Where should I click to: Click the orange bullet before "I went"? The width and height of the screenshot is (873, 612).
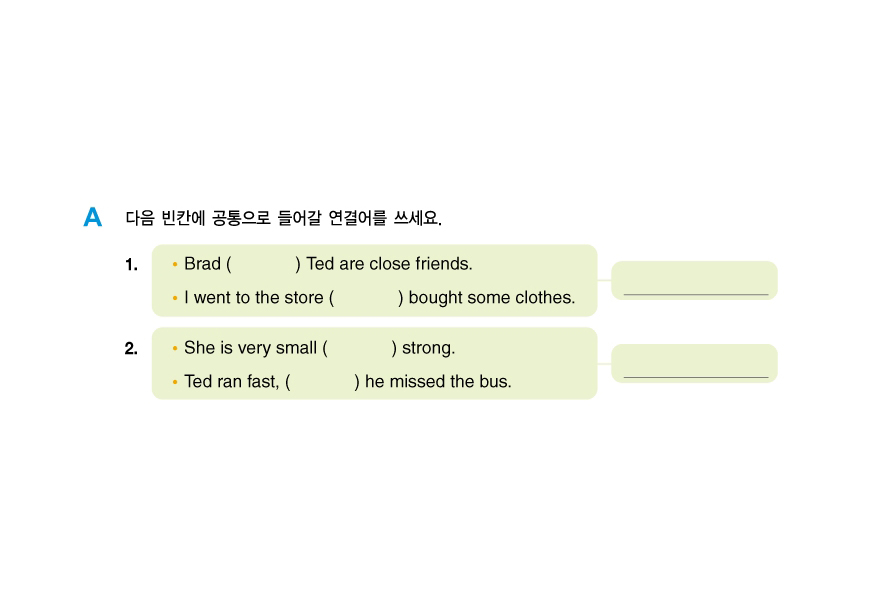pos(175,298)
